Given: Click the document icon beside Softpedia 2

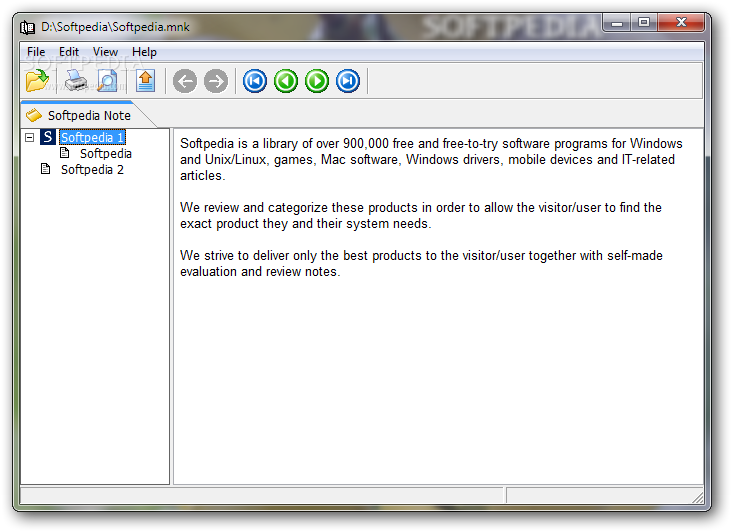Looking at the screenshot, I should tap(46, 168).
